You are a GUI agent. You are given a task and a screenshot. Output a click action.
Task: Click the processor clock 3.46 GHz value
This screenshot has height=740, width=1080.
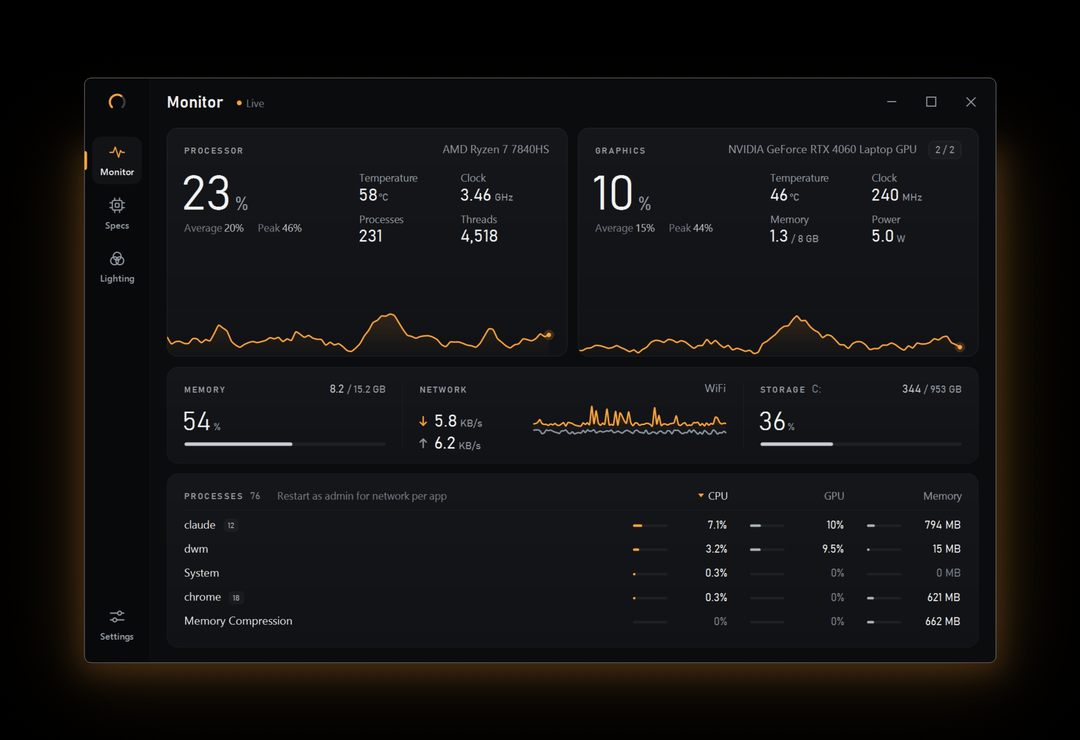pyautogui.click(x=486, y=196)
